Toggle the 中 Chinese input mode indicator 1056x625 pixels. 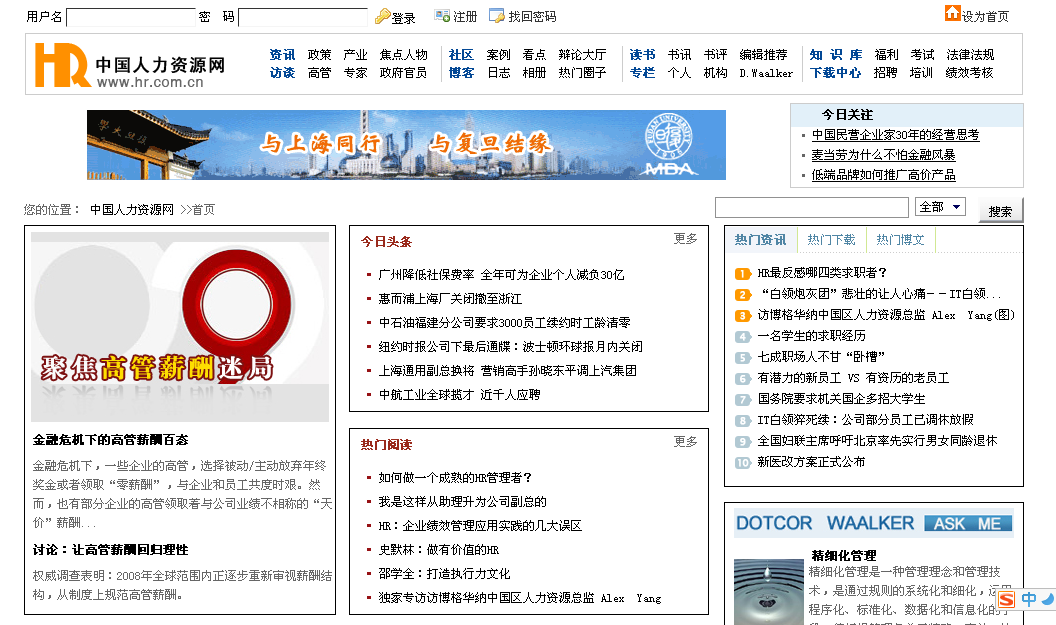pos(1028,599)
